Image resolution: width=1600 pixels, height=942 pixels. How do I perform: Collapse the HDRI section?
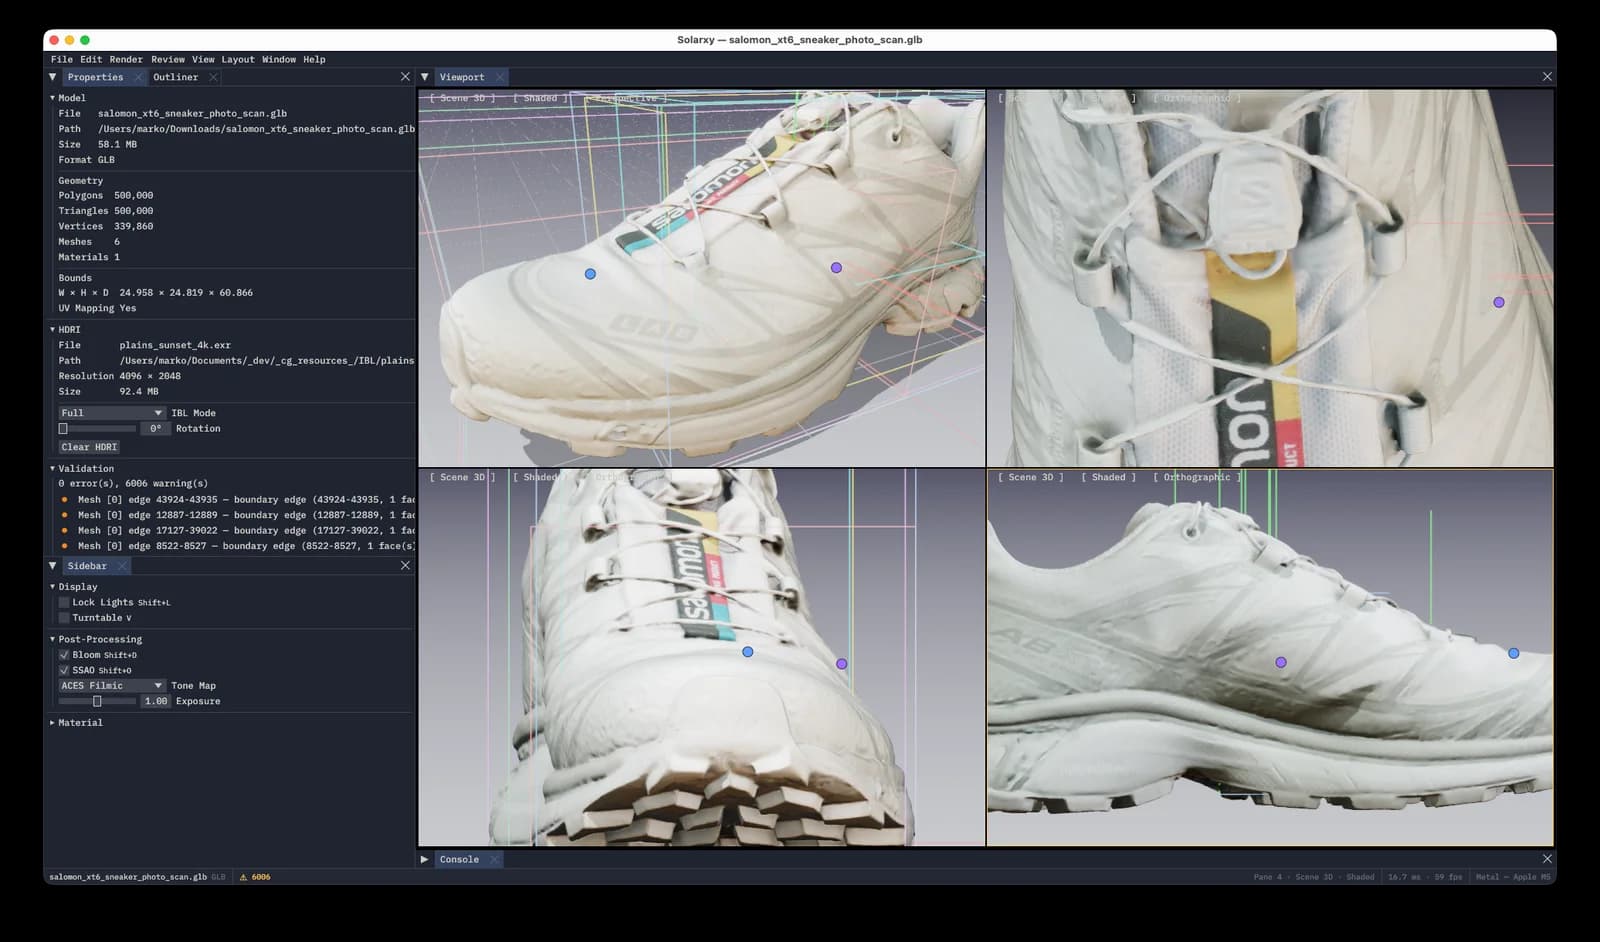52,329
